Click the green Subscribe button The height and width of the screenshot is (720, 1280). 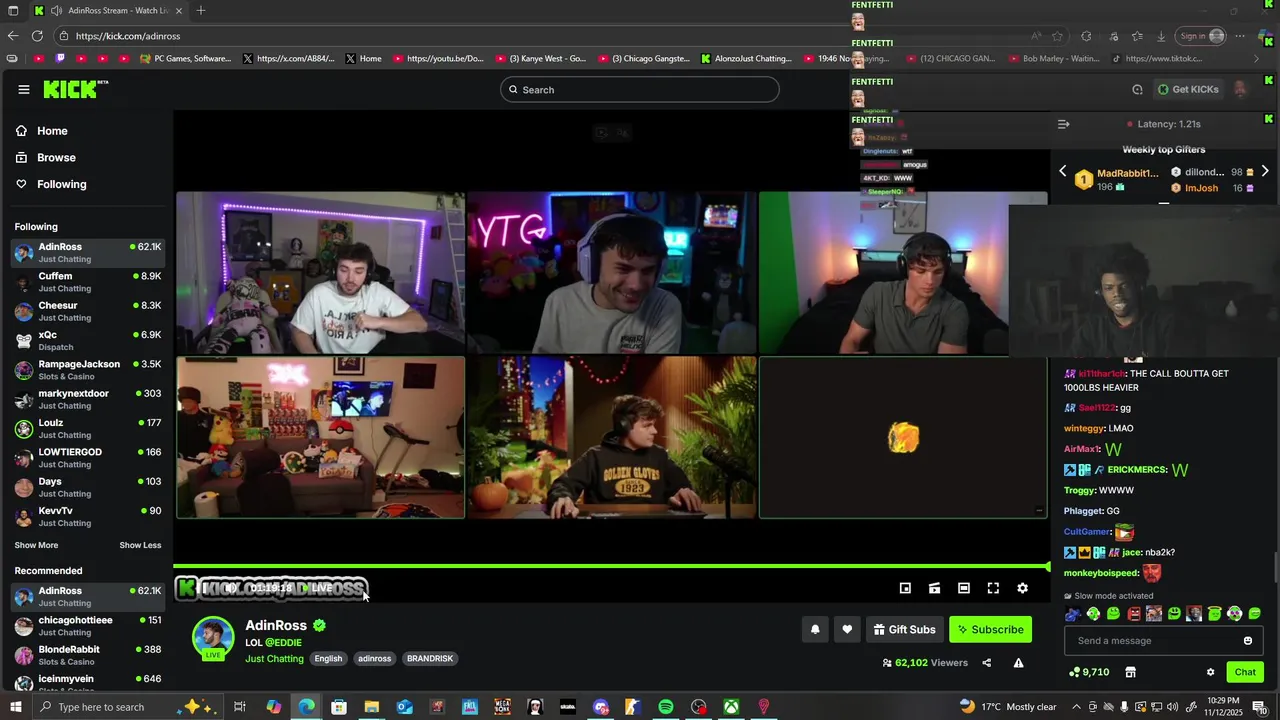990,629
